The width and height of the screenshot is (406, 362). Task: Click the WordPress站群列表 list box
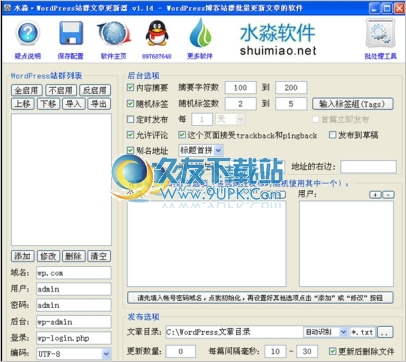61,180
